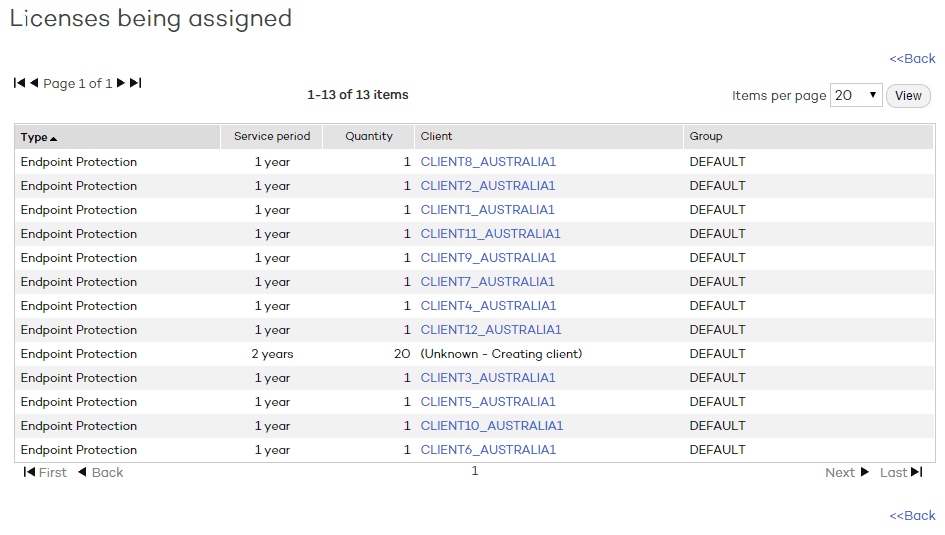Sort by Client column header
This screenshot has width=945, height=535.
[436, 136]
